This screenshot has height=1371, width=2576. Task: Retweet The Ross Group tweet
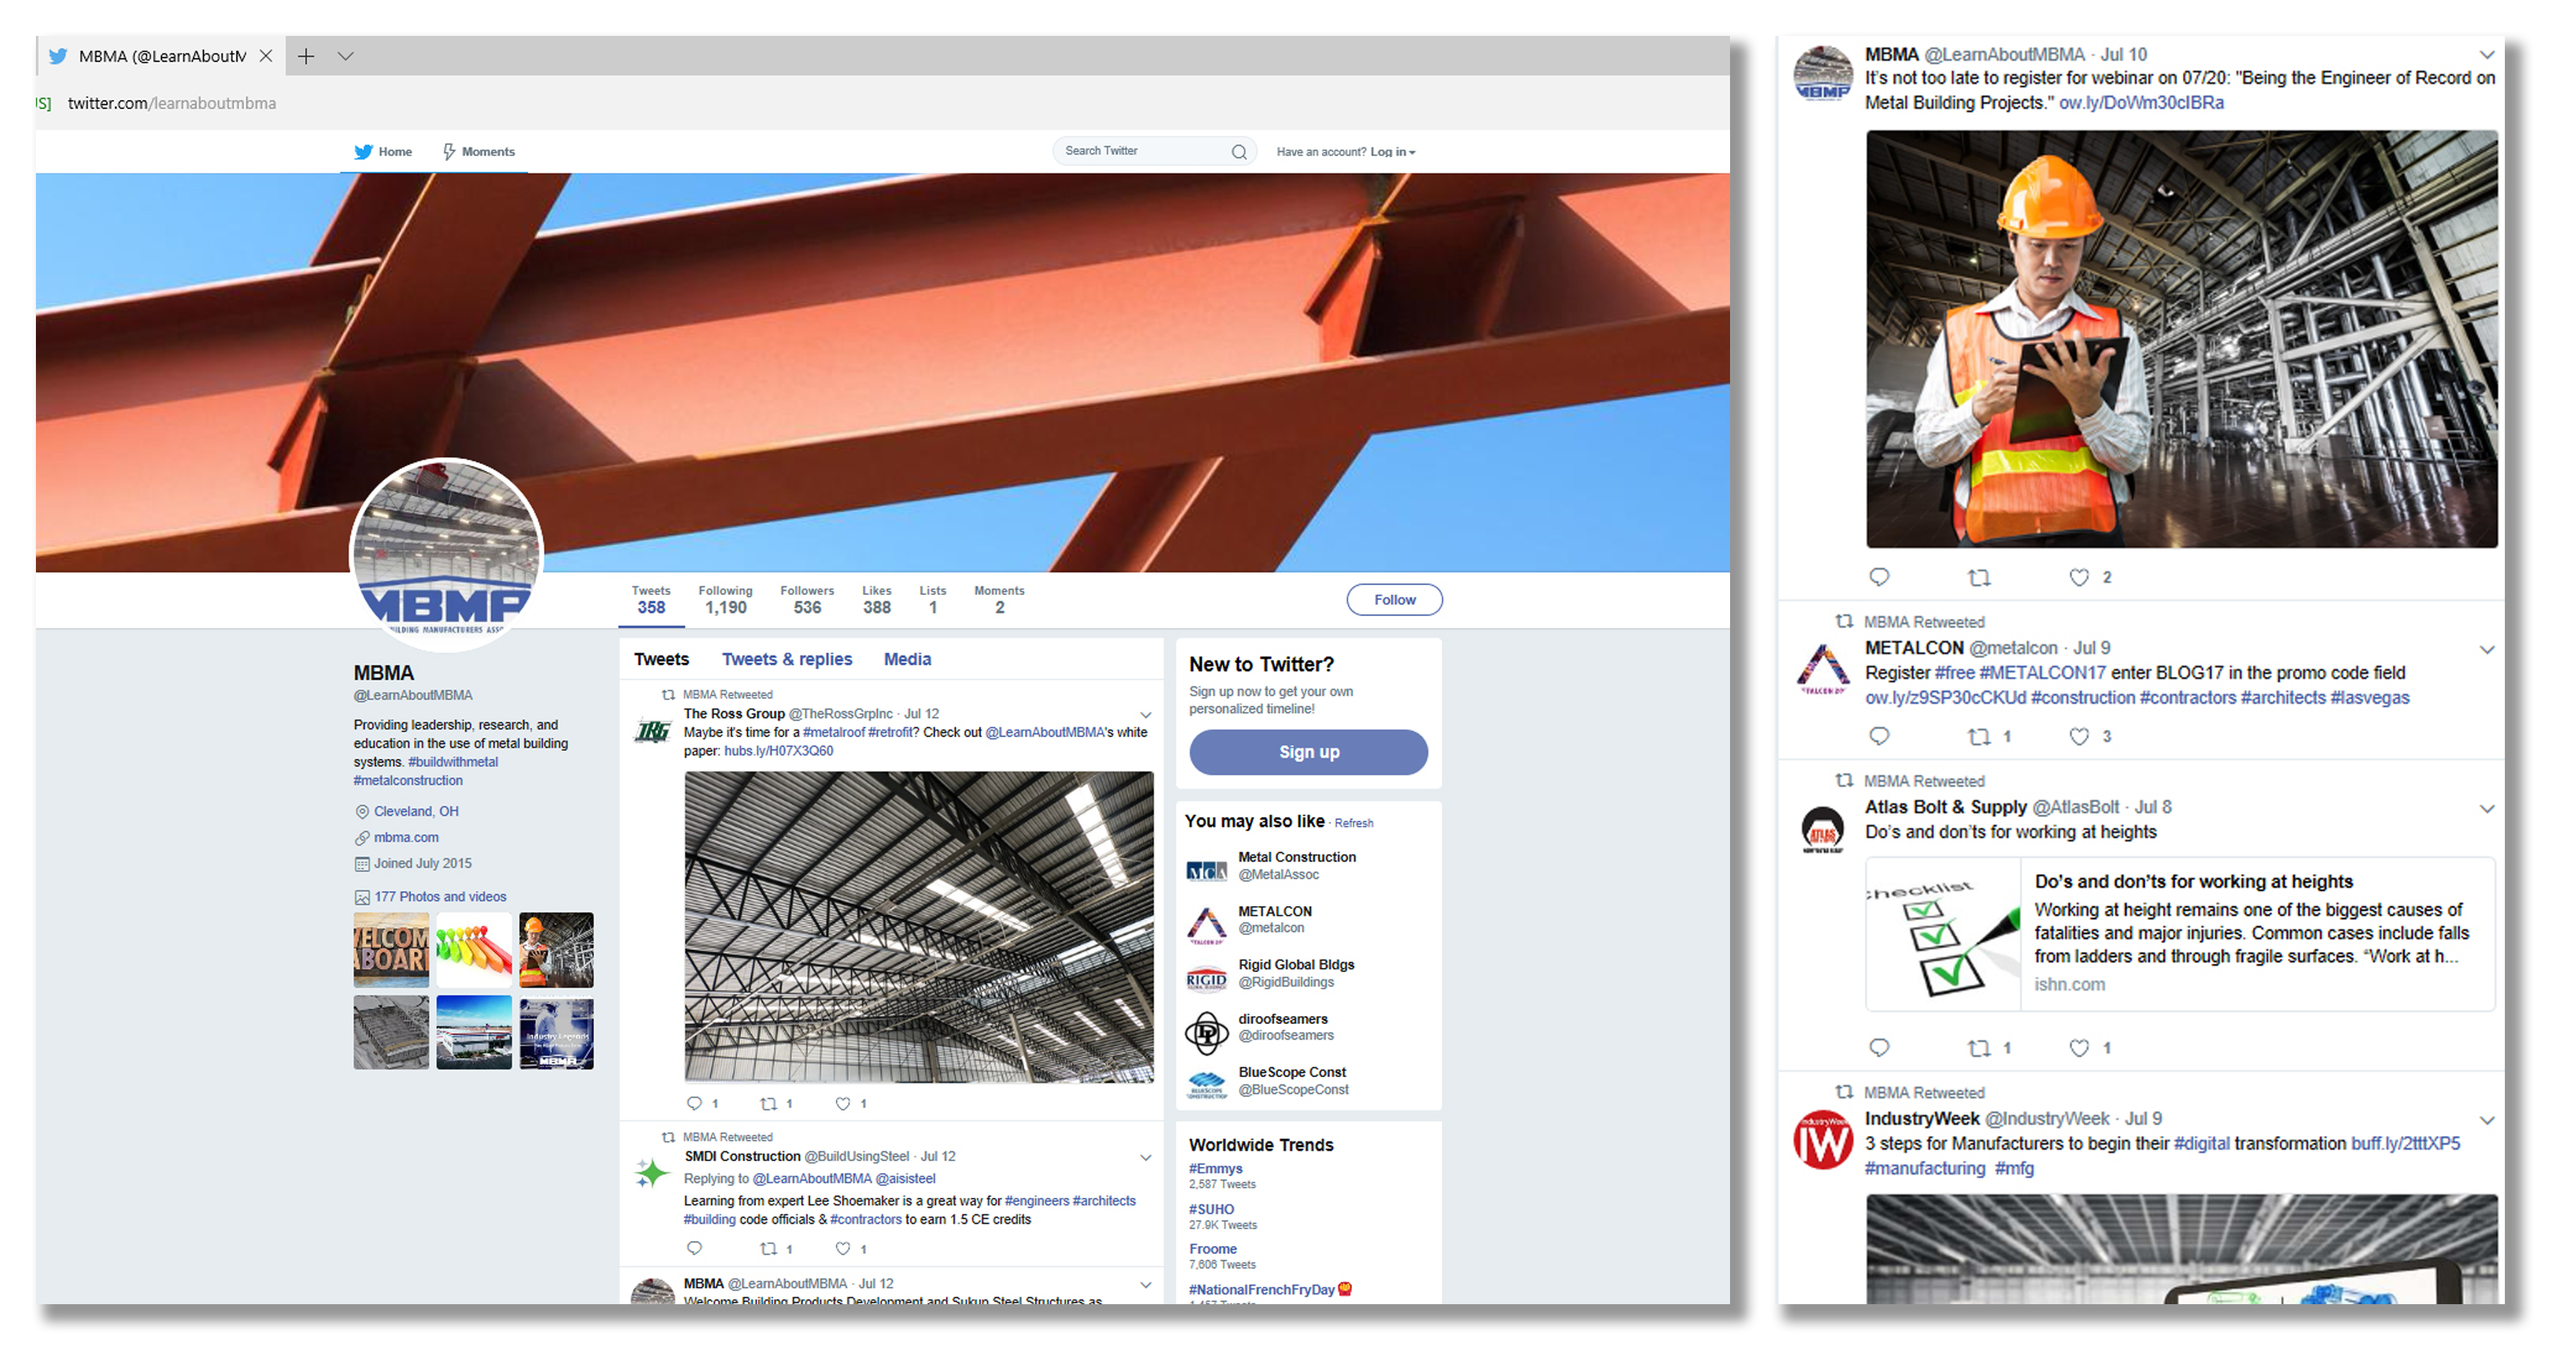pyautogui.click(x=768, y=1104)
